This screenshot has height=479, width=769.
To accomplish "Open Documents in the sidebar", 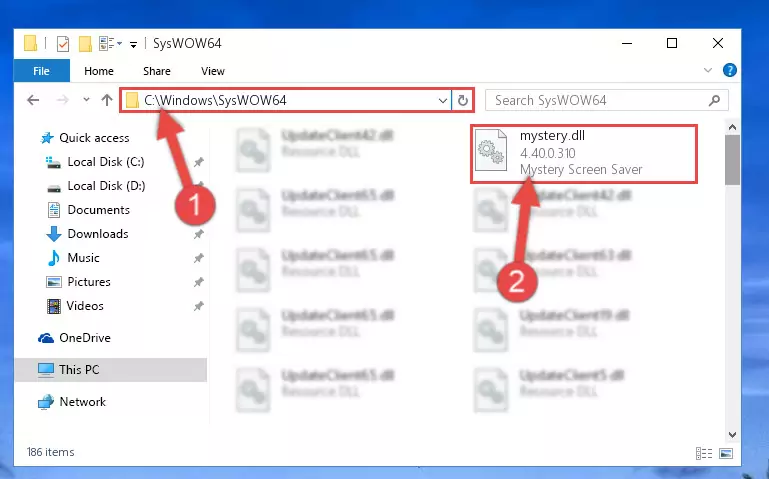I will tap(99, 210).
